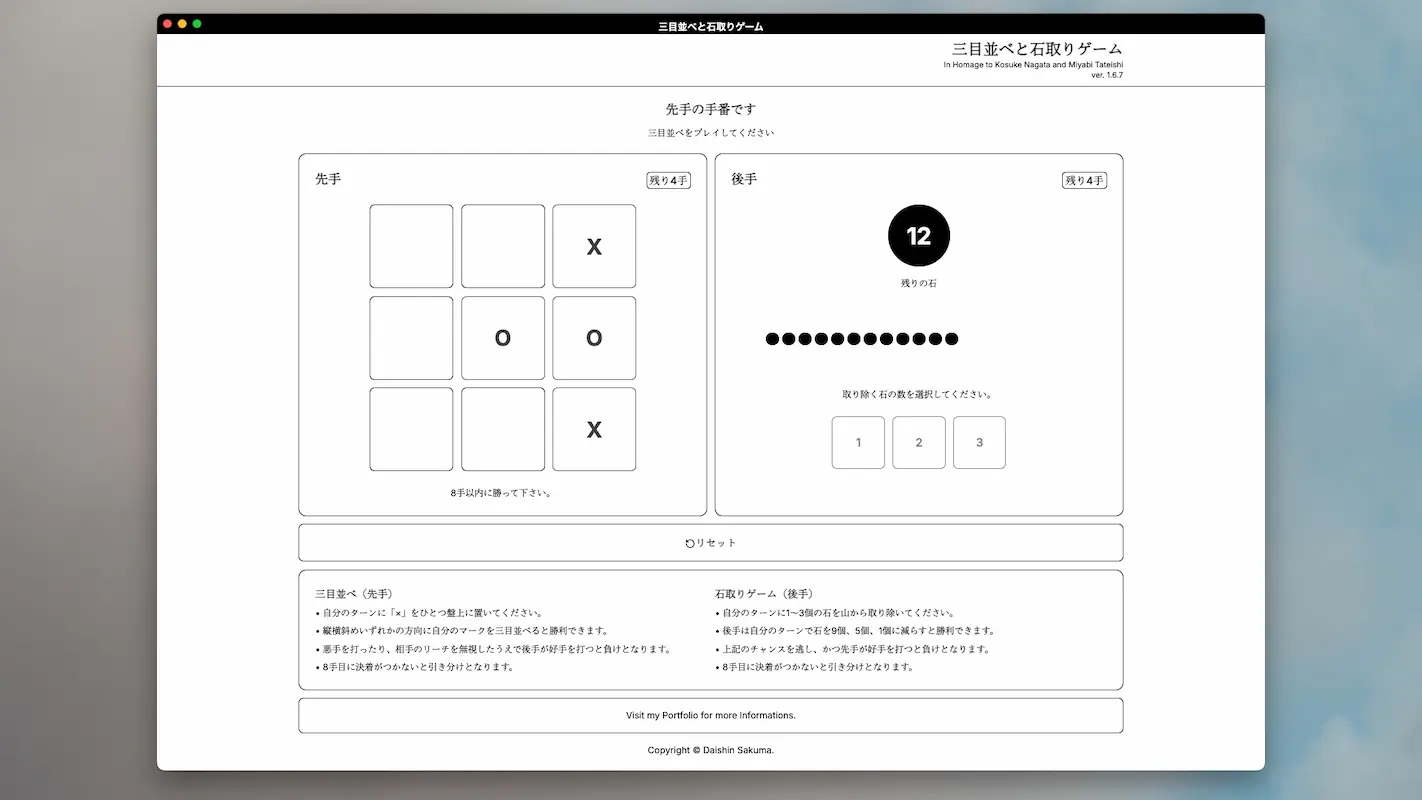Click the 三目並べと石取りゲーム page heading
Image resolution: width=1422 pixels, height=800 pixels.
pyautogui.click(x=1035, y=48)
